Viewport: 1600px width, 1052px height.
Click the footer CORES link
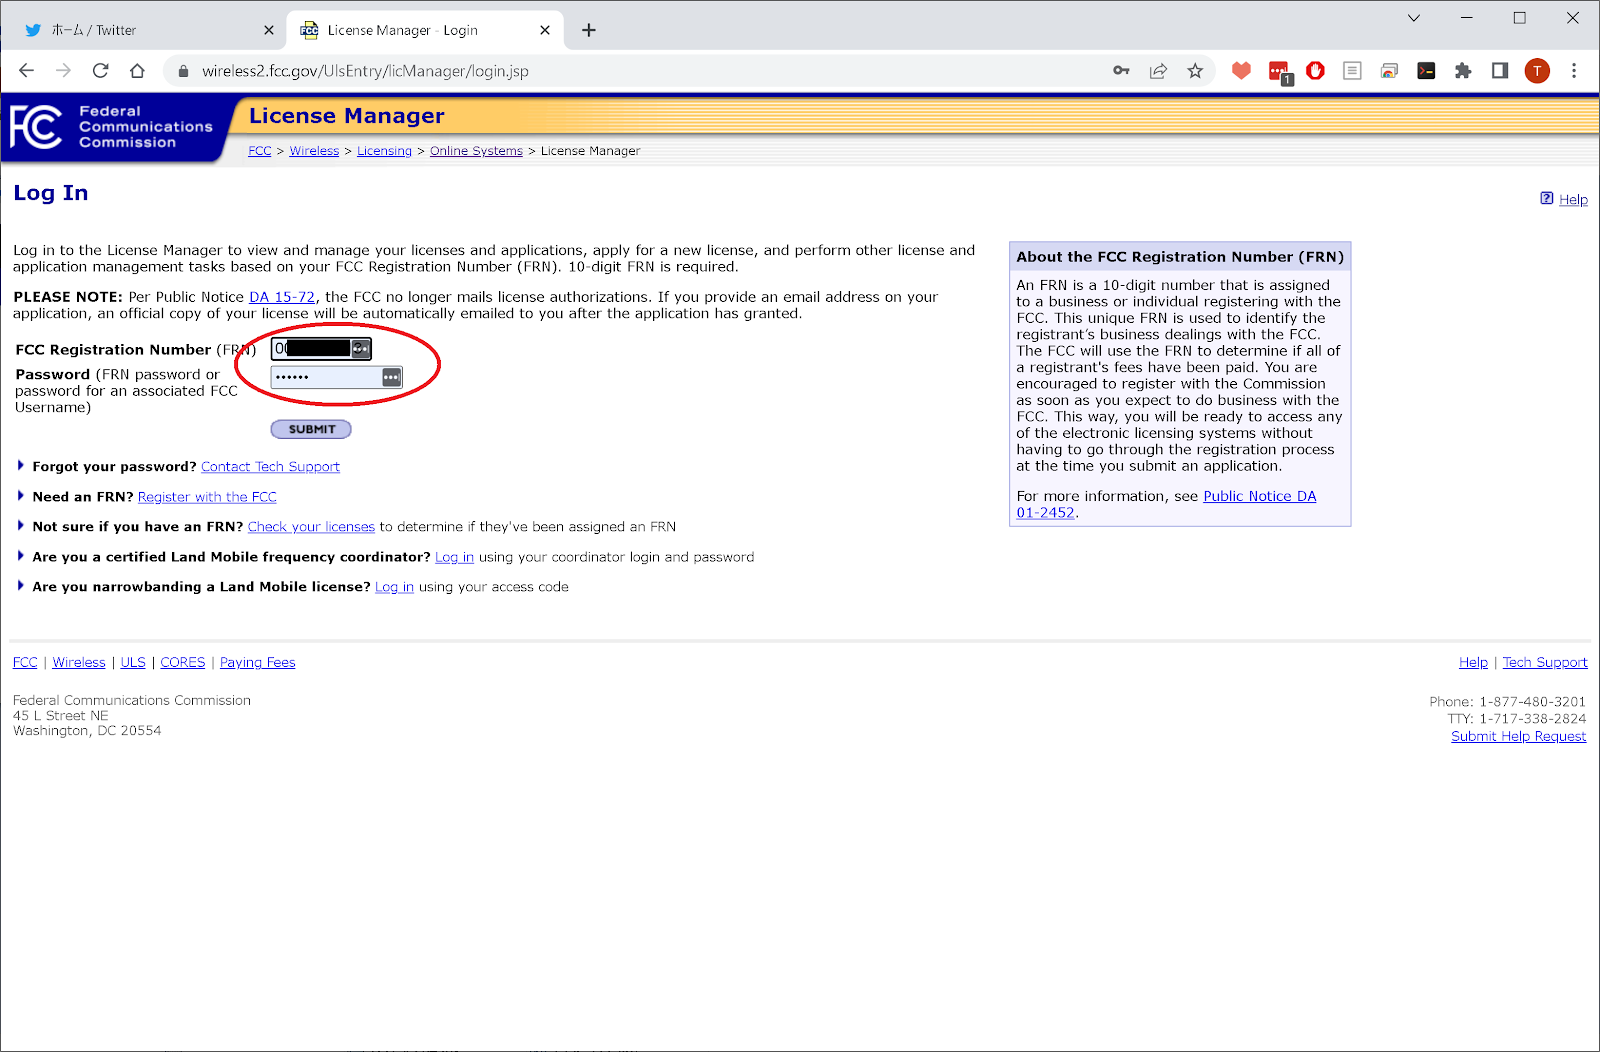[x=183, y=662]
